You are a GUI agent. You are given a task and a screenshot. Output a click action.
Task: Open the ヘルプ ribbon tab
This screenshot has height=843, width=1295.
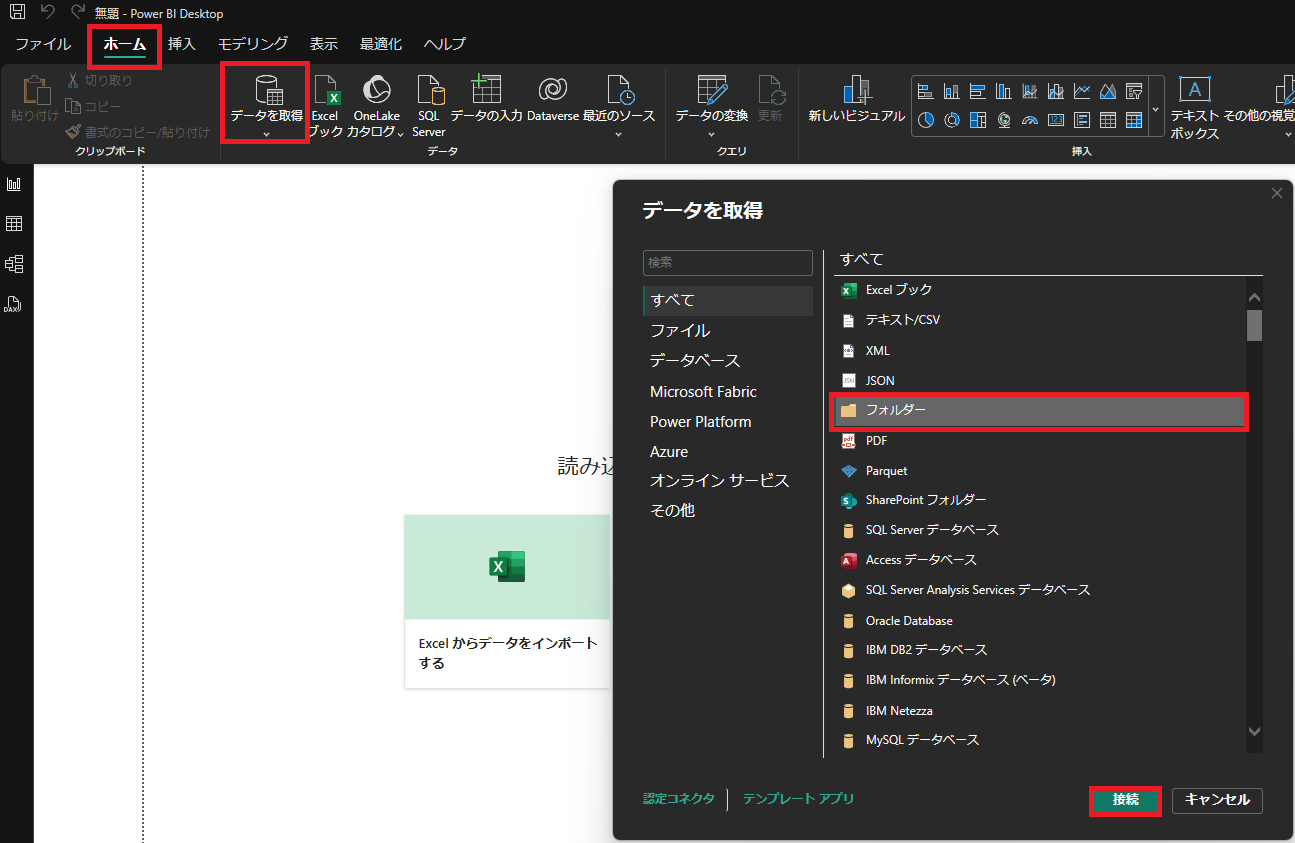[x=444, y=44]
